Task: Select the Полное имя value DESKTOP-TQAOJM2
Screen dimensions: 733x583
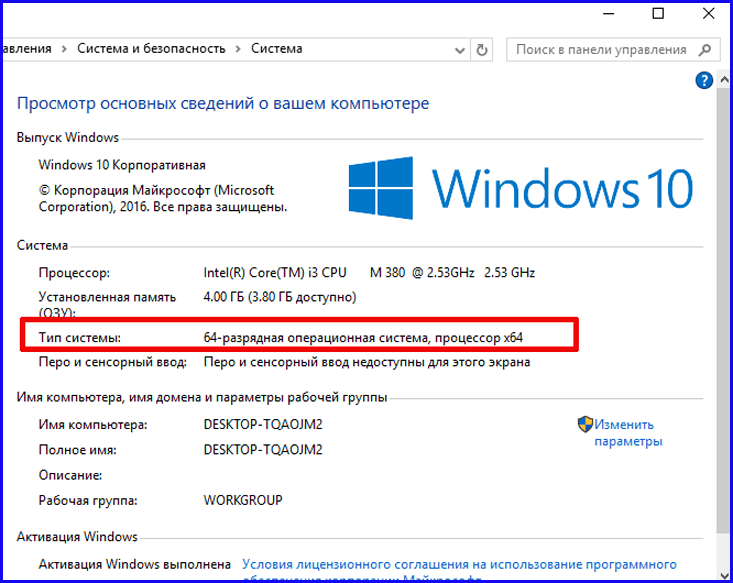Action: (x=263, y=450)
